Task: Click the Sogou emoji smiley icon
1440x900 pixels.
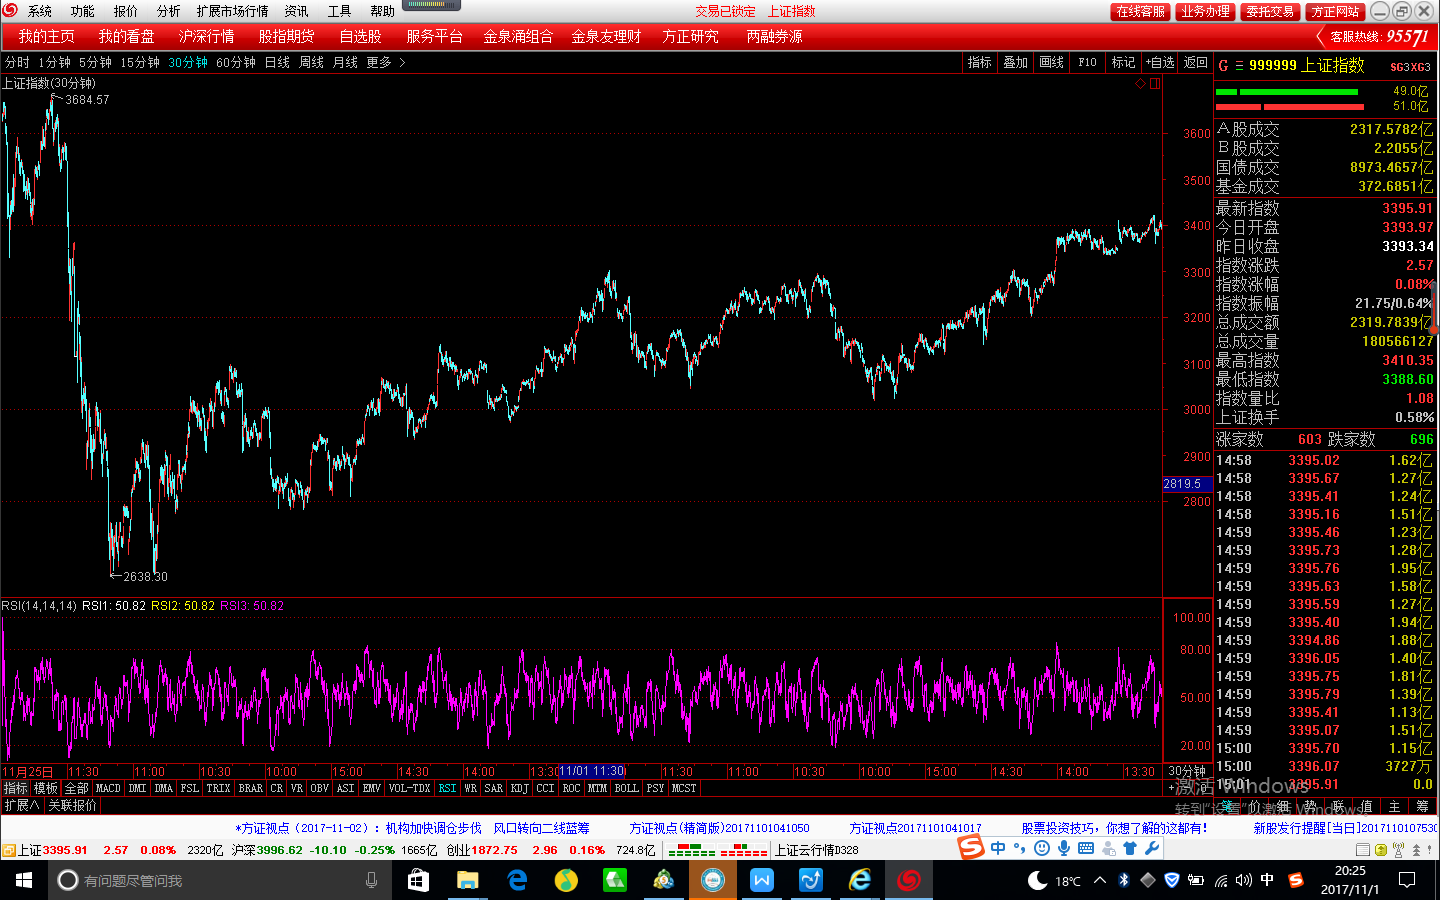Action: click(x=1042, y=848)
